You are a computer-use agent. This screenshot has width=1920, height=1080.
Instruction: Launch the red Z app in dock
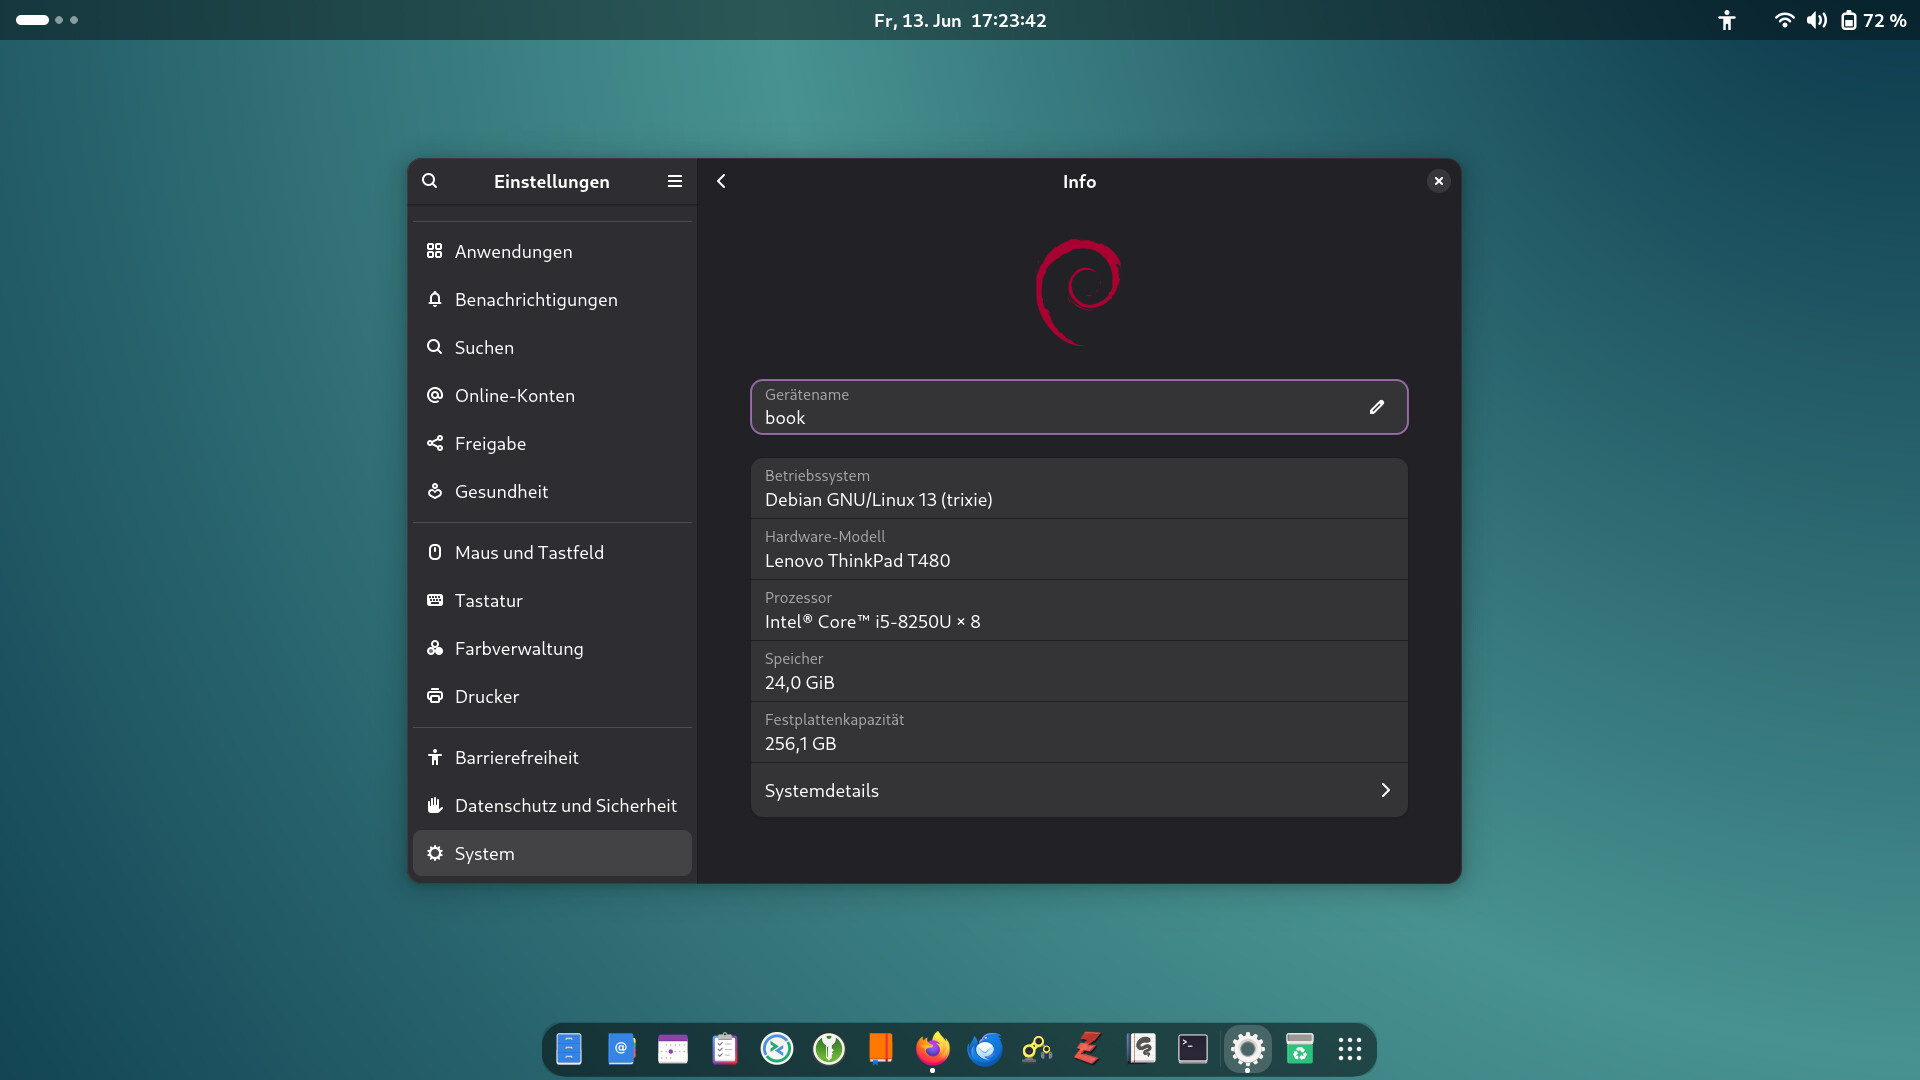pos(1089,1048)
